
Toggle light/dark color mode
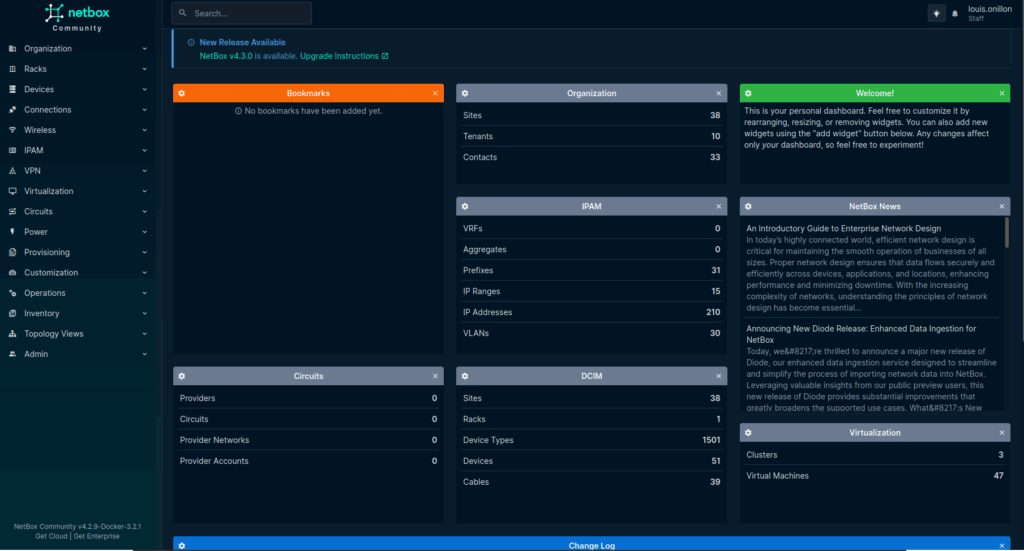936,13
